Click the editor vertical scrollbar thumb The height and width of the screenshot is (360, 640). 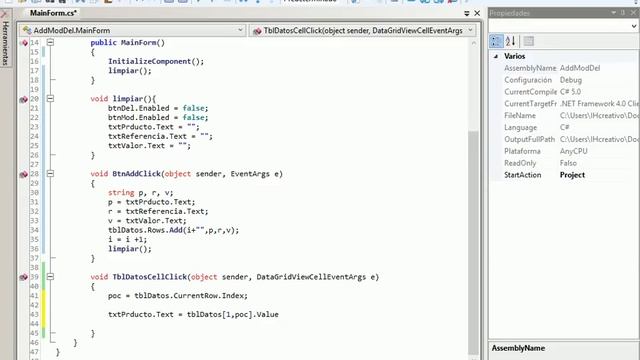(x=473, y=242)
